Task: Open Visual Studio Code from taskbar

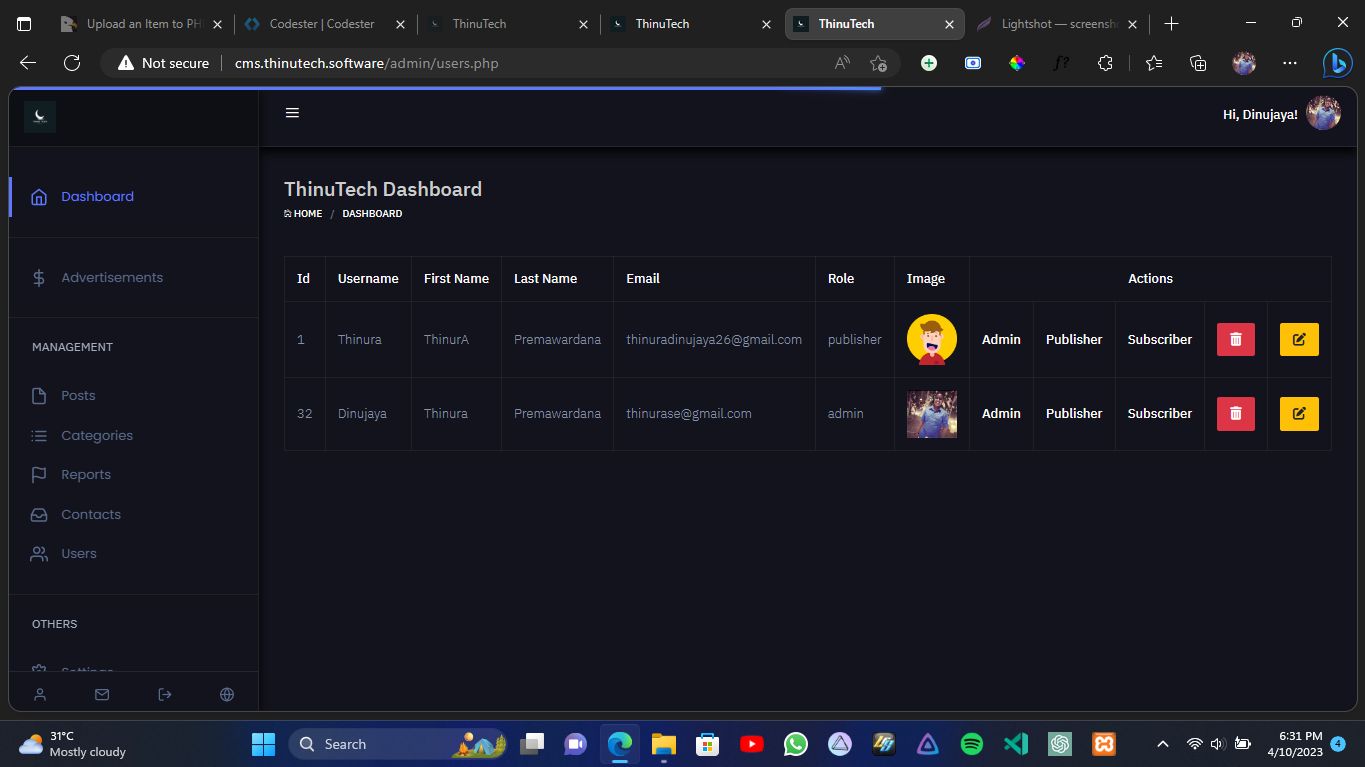Action: point(1016,744)
